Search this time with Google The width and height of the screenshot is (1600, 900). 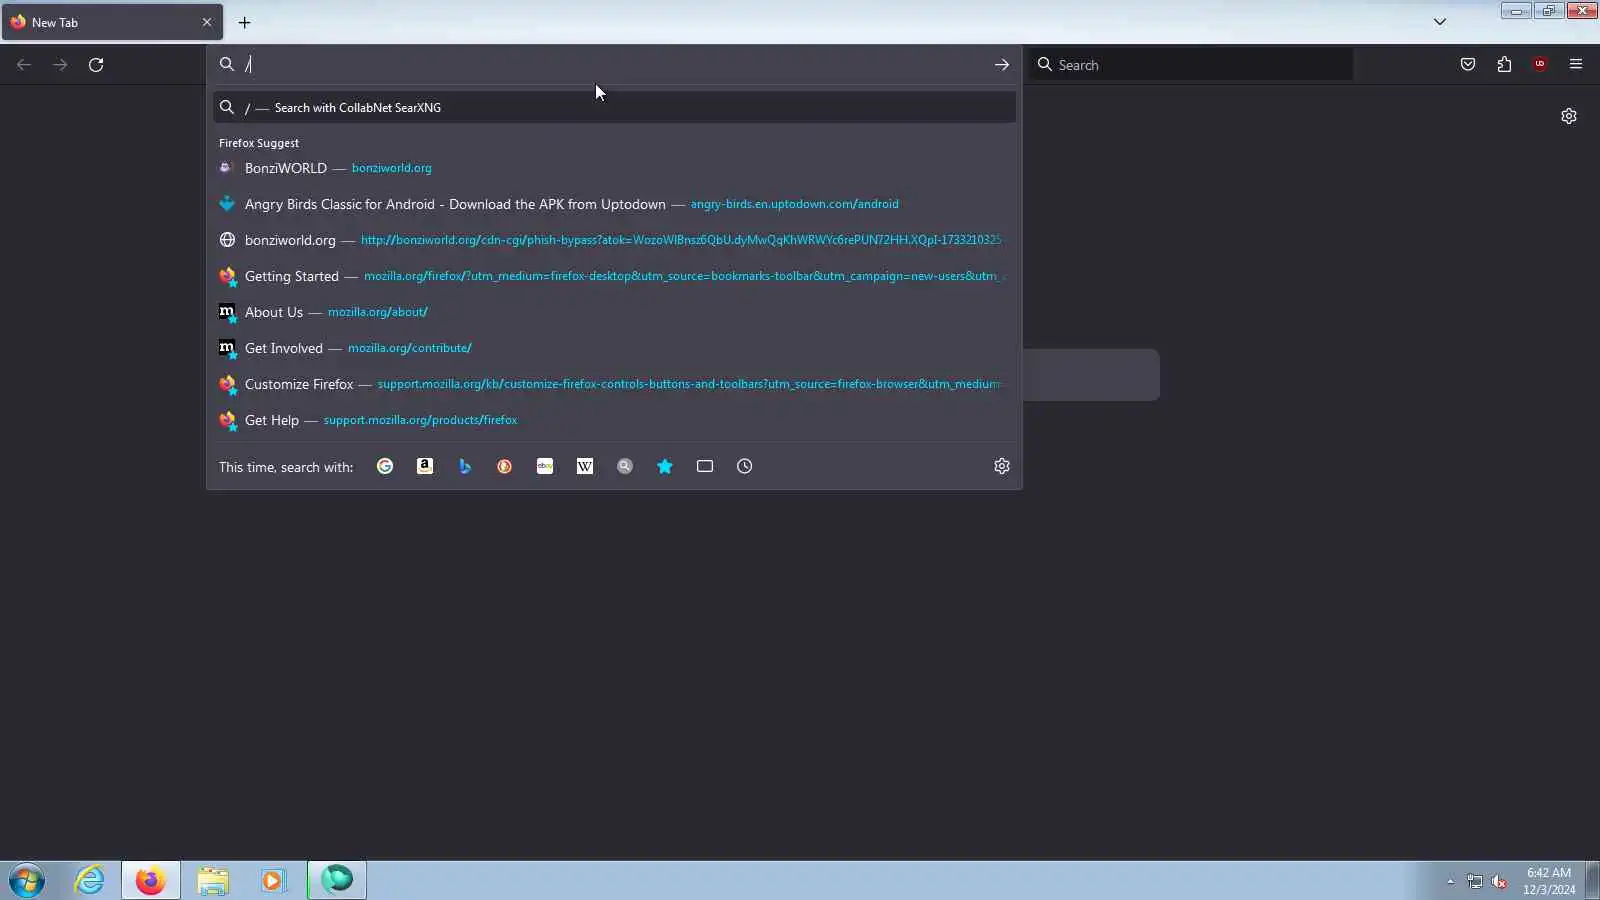[x=385, y=466]
